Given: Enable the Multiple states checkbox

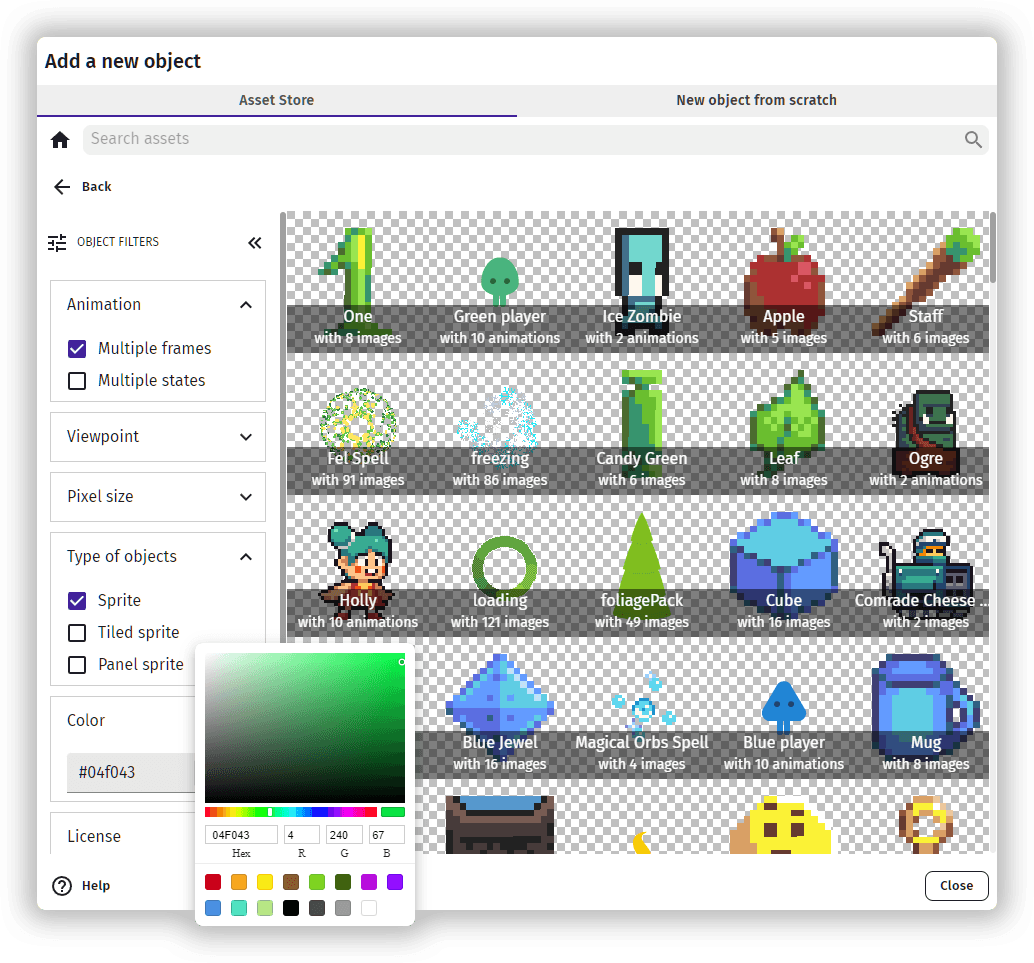Looking at the screenshot, I should click(77, 380).
